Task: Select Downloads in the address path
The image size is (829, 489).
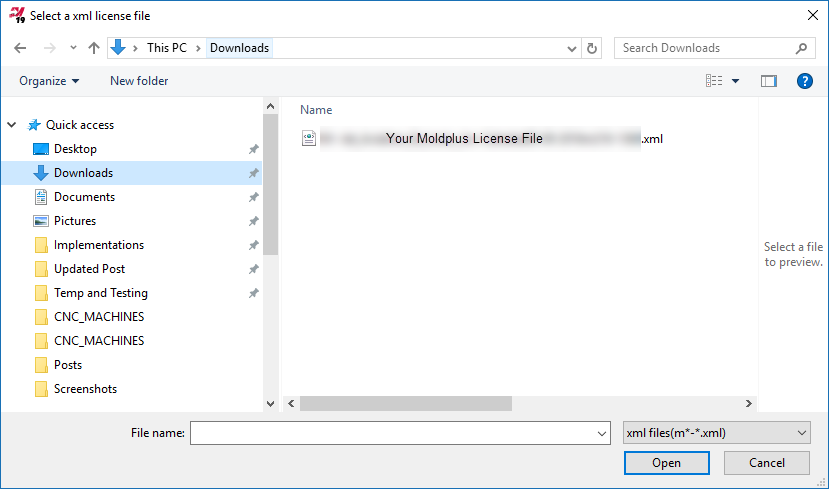Action: [240, 48]
